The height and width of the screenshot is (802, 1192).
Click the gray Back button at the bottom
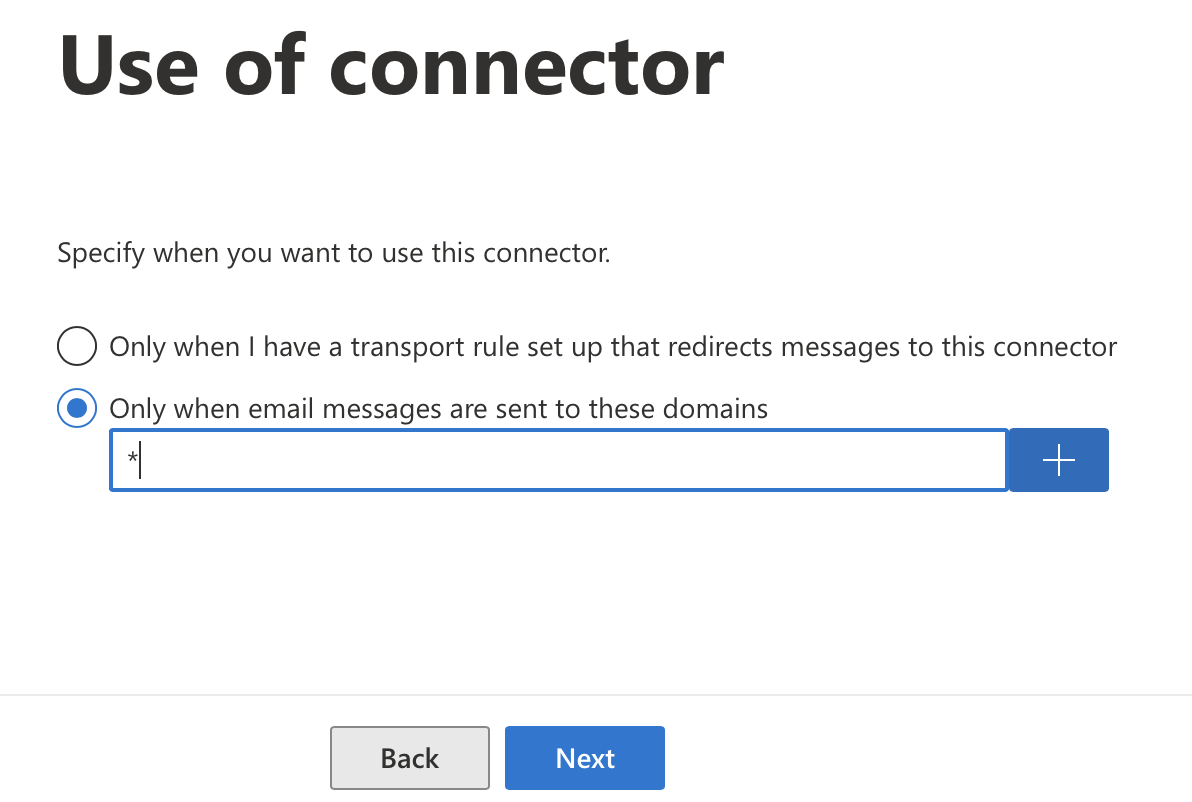pyautogui.click(x=410, y=758)
